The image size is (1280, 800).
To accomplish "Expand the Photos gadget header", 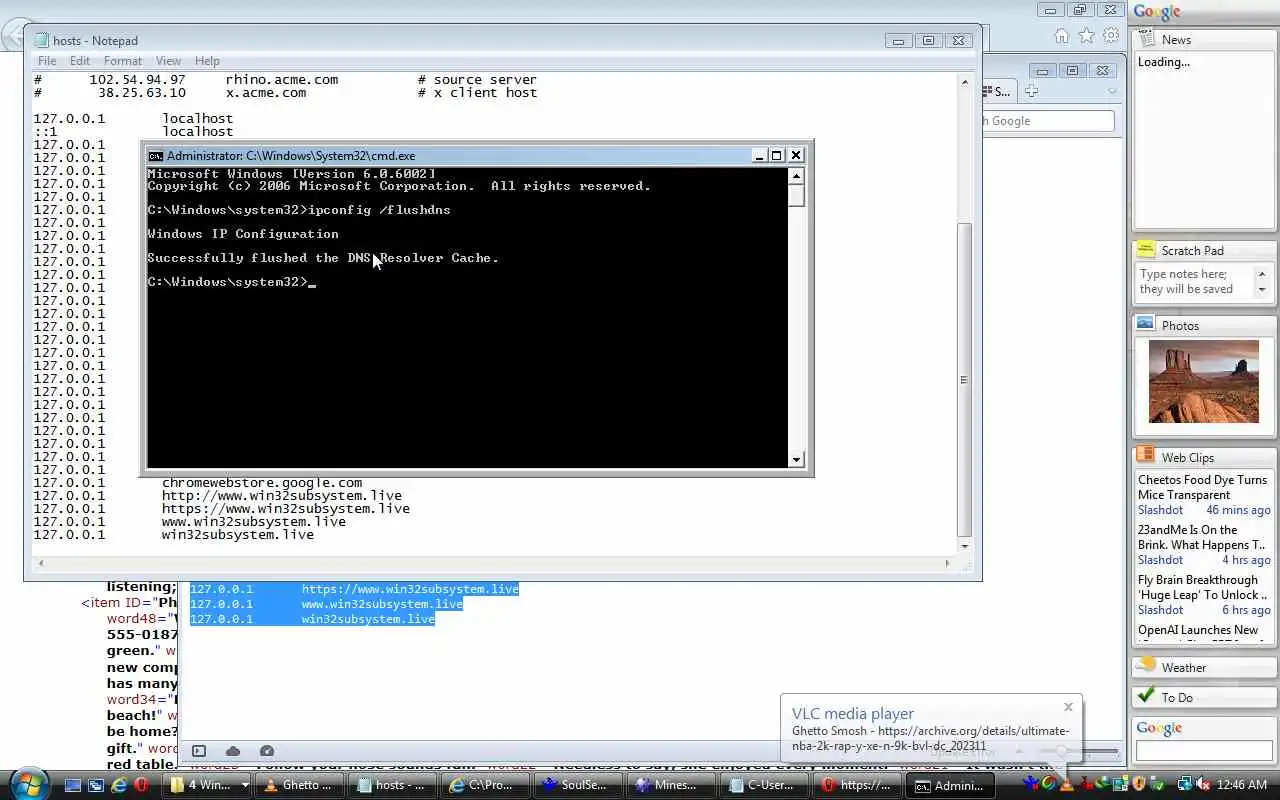I will 1204,325.
